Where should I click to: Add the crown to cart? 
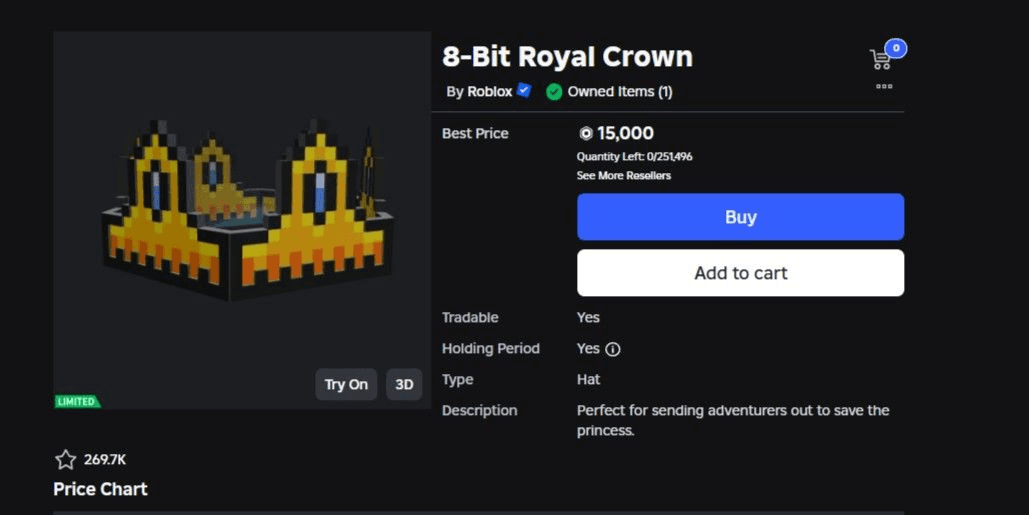[x=740, y=273]
